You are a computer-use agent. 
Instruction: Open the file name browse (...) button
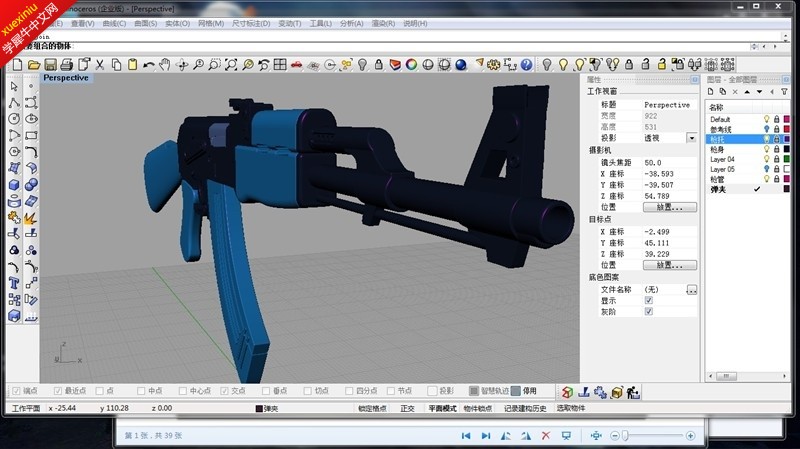point(691,290)
